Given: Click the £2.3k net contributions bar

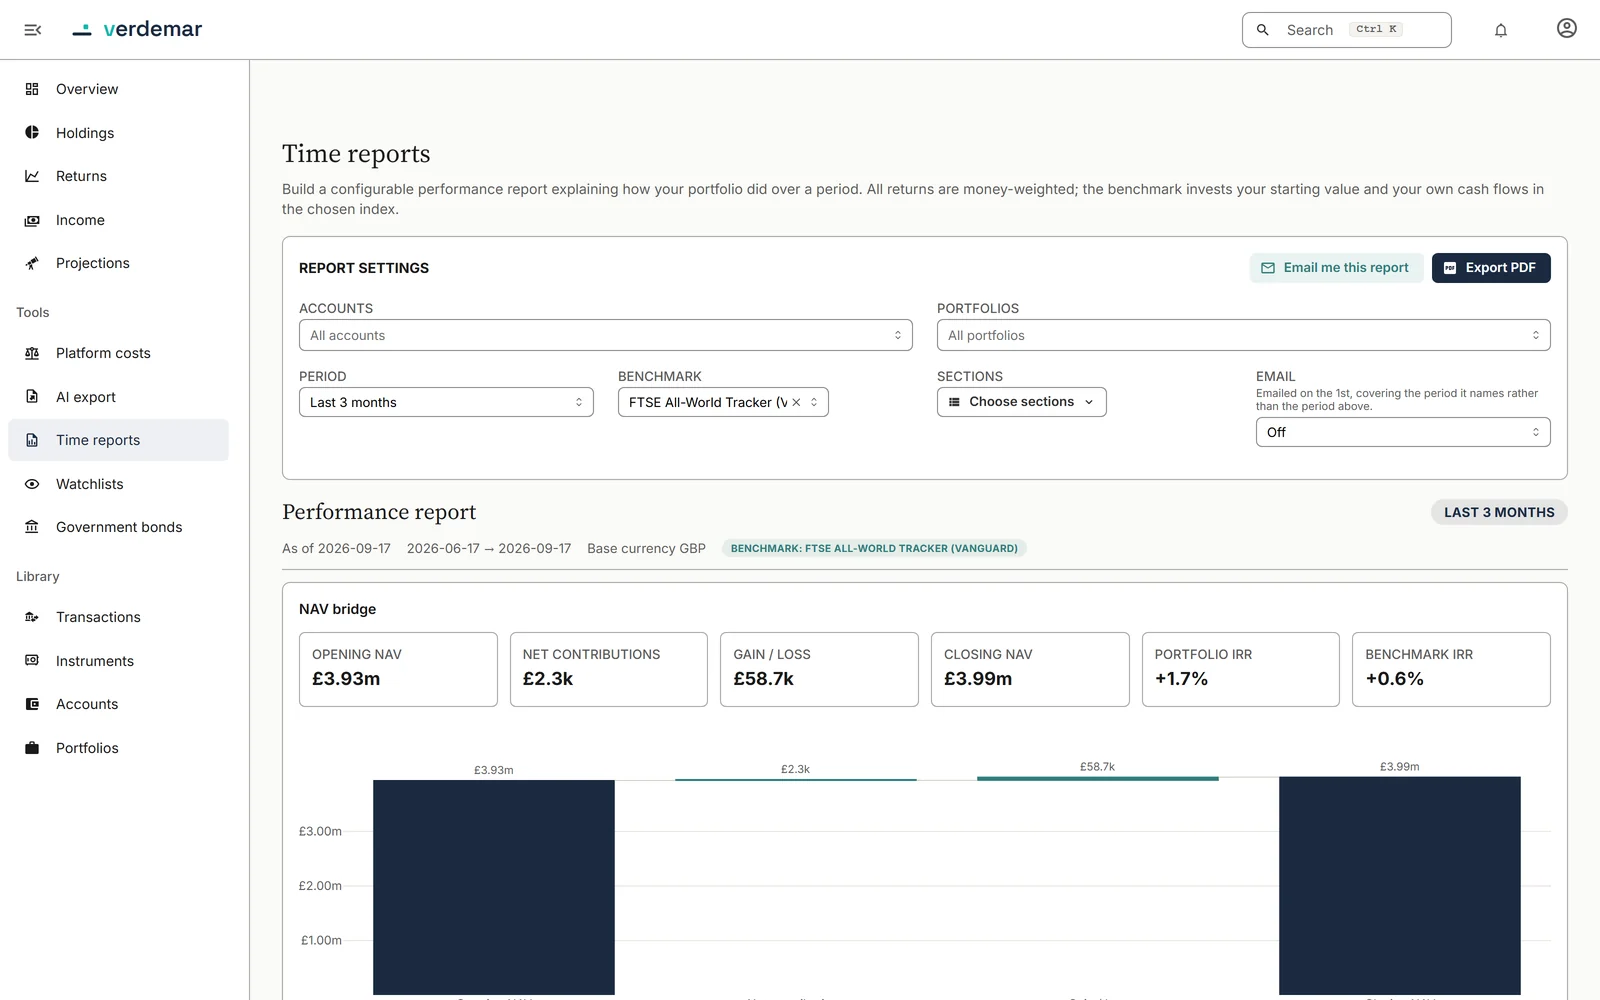Looking at the screenshot, I should click(796, 779).
